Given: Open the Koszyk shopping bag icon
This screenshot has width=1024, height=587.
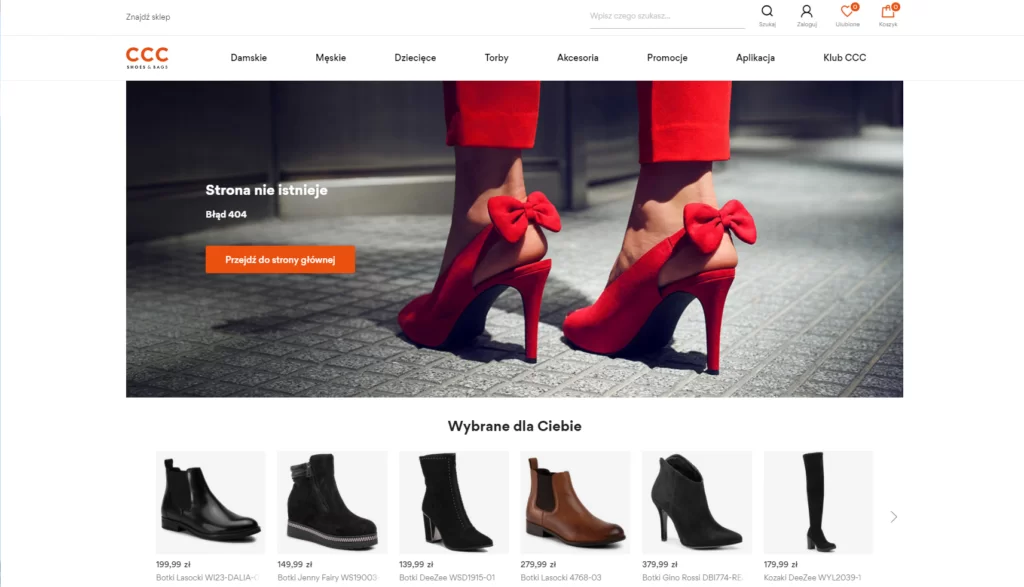Looking at the screenshot, I should click(x=888, y=11).
